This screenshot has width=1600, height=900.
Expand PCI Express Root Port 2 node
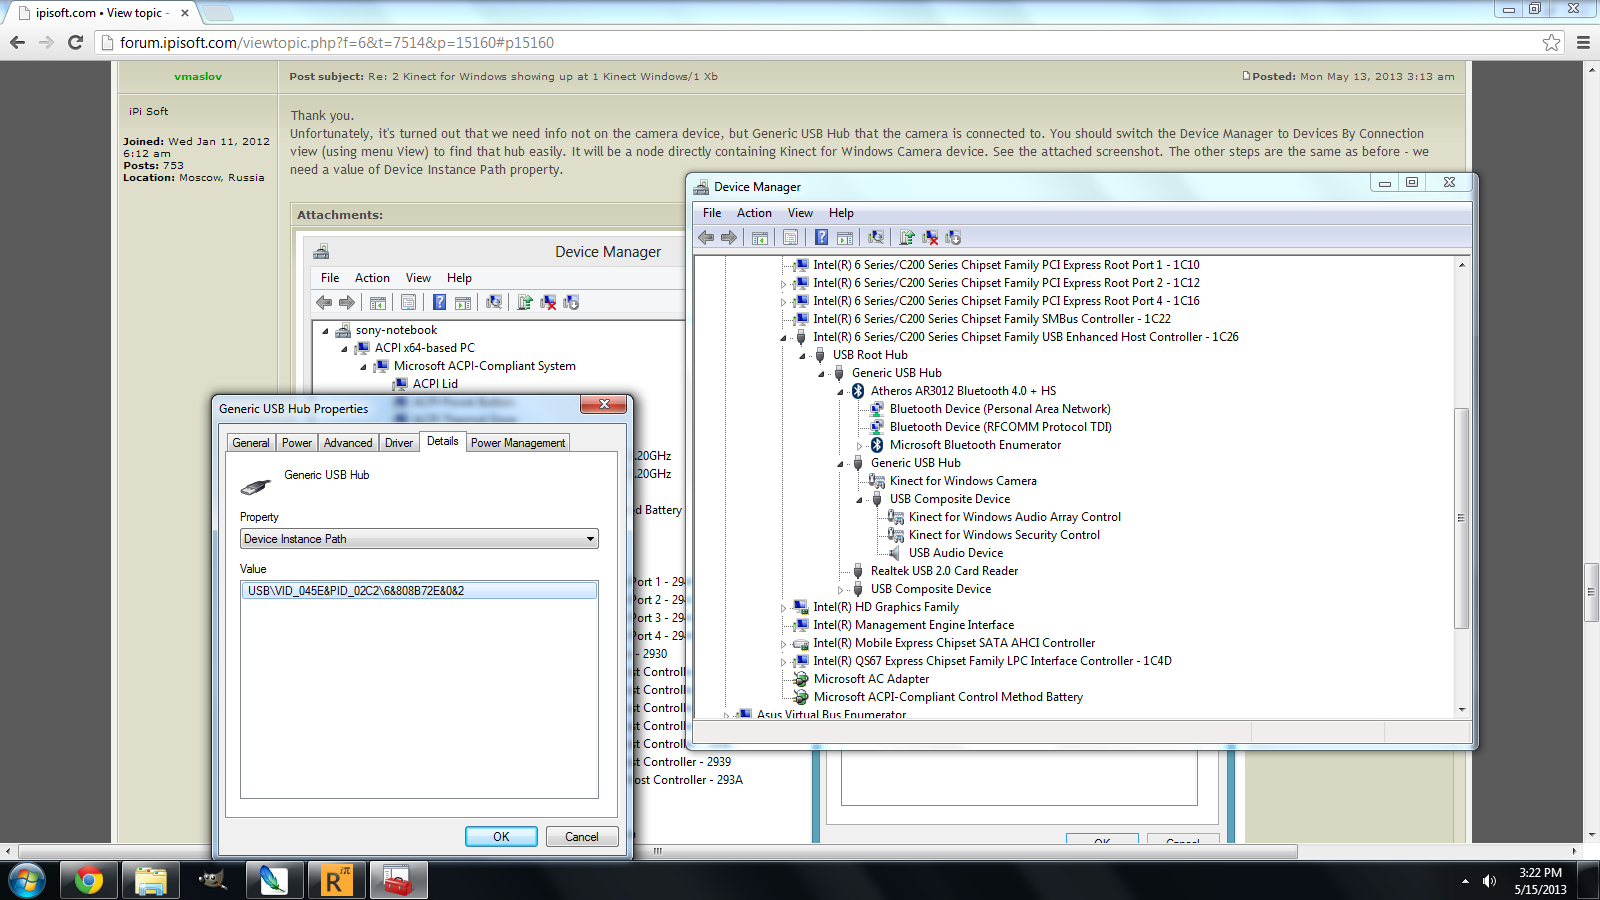784,284
